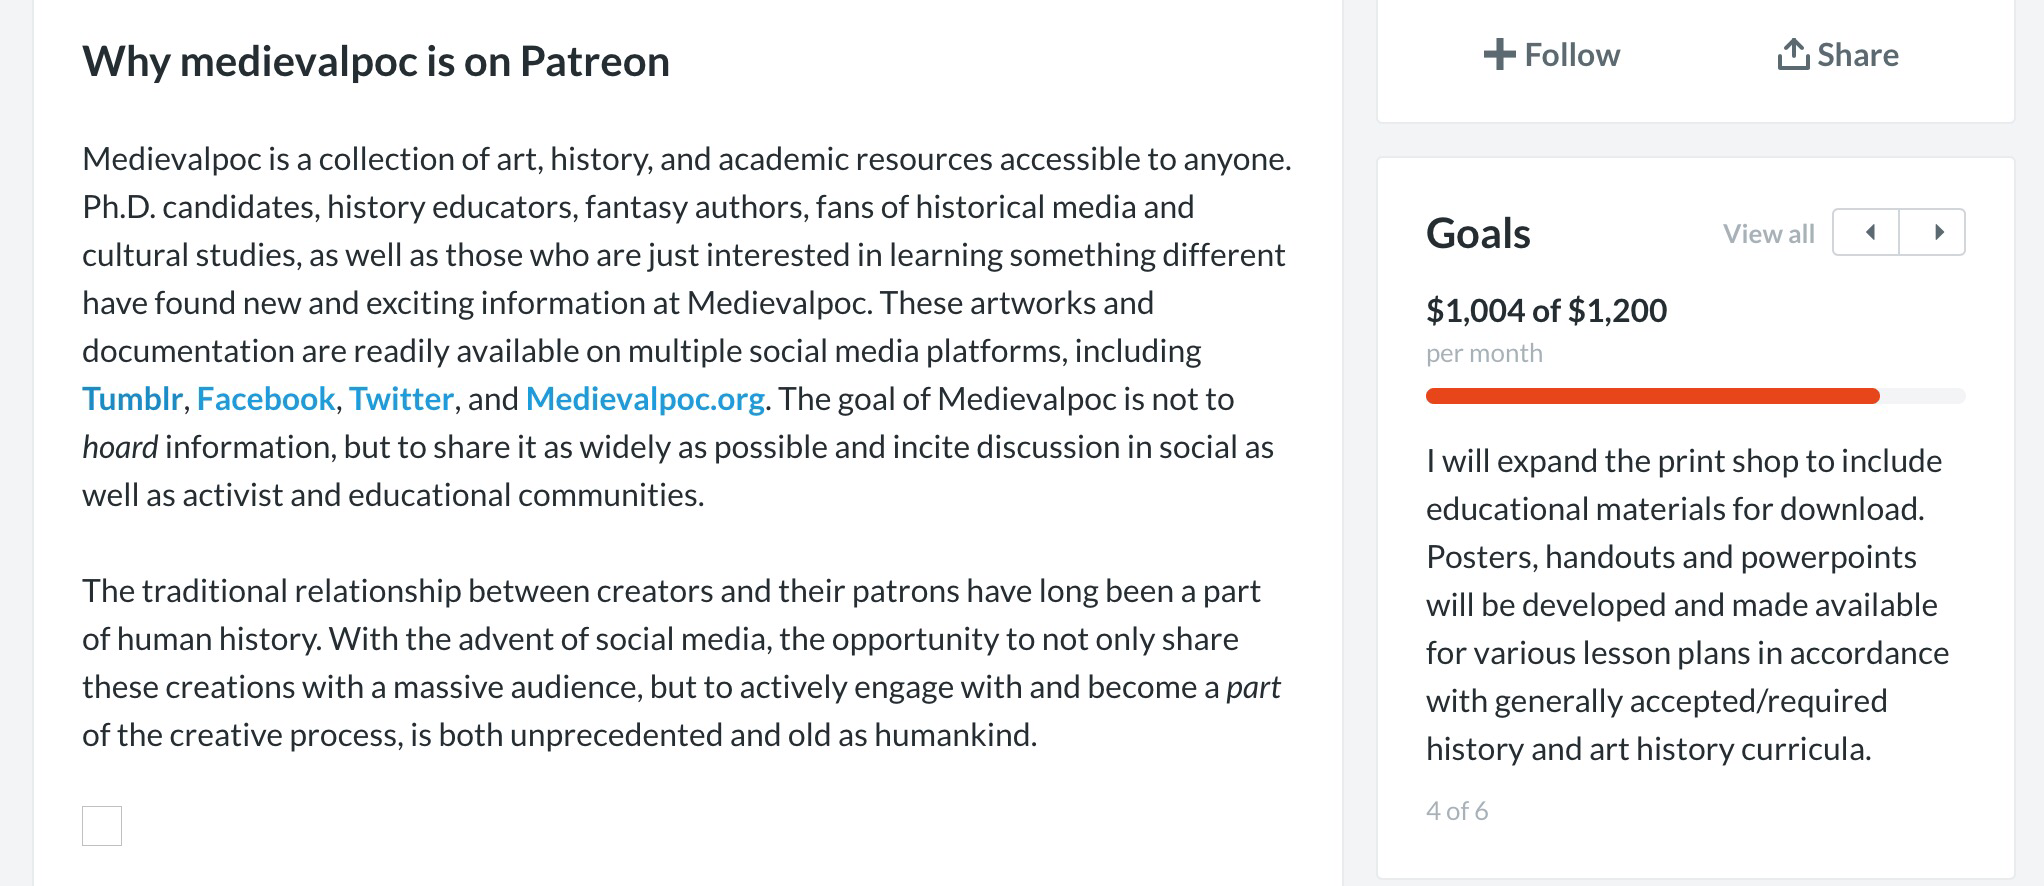Open the Tumblr link
2044x886 pixels.
132,399
